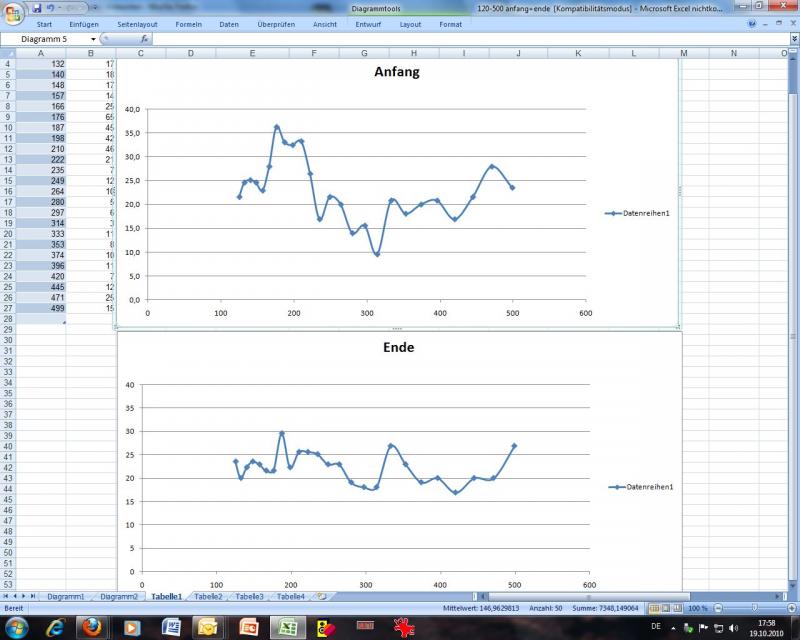The image size is (800, 640).
Task: Click the horizontal scrollbar thumb
Action: point(587,596)
